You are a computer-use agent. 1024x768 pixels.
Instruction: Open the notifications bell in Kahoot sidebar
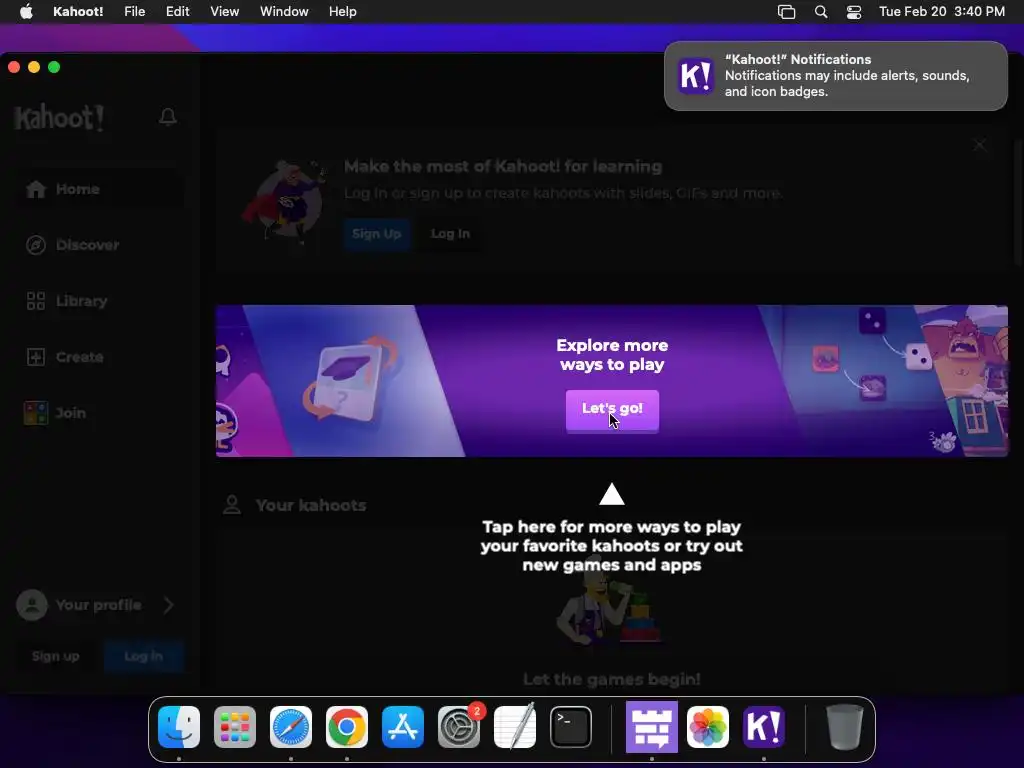point(168,117)
